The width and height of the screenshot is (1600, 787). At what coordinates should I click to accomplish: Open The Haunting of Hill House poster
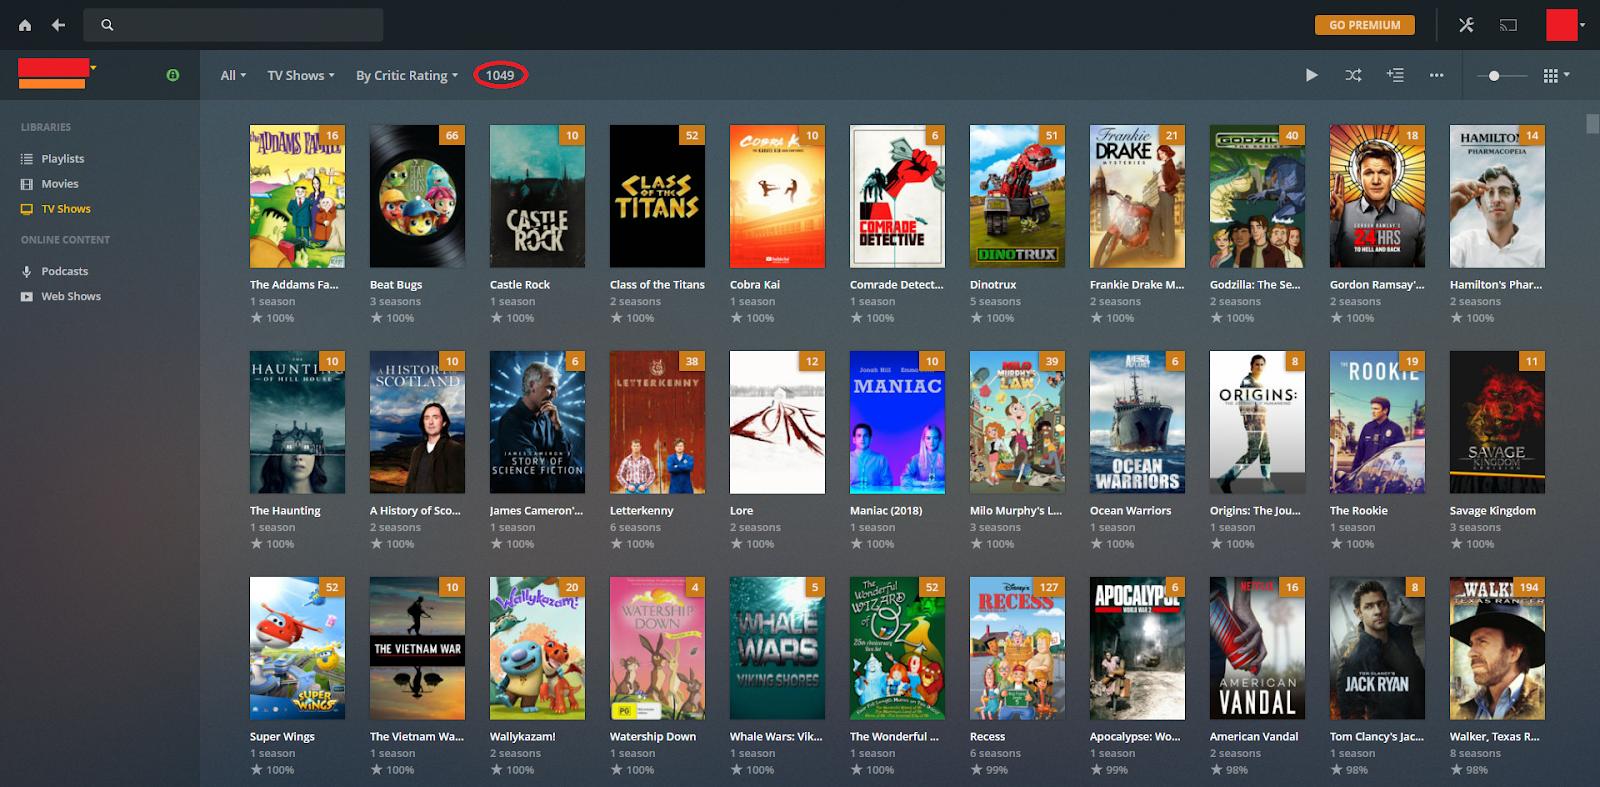(x=297, y=422)
